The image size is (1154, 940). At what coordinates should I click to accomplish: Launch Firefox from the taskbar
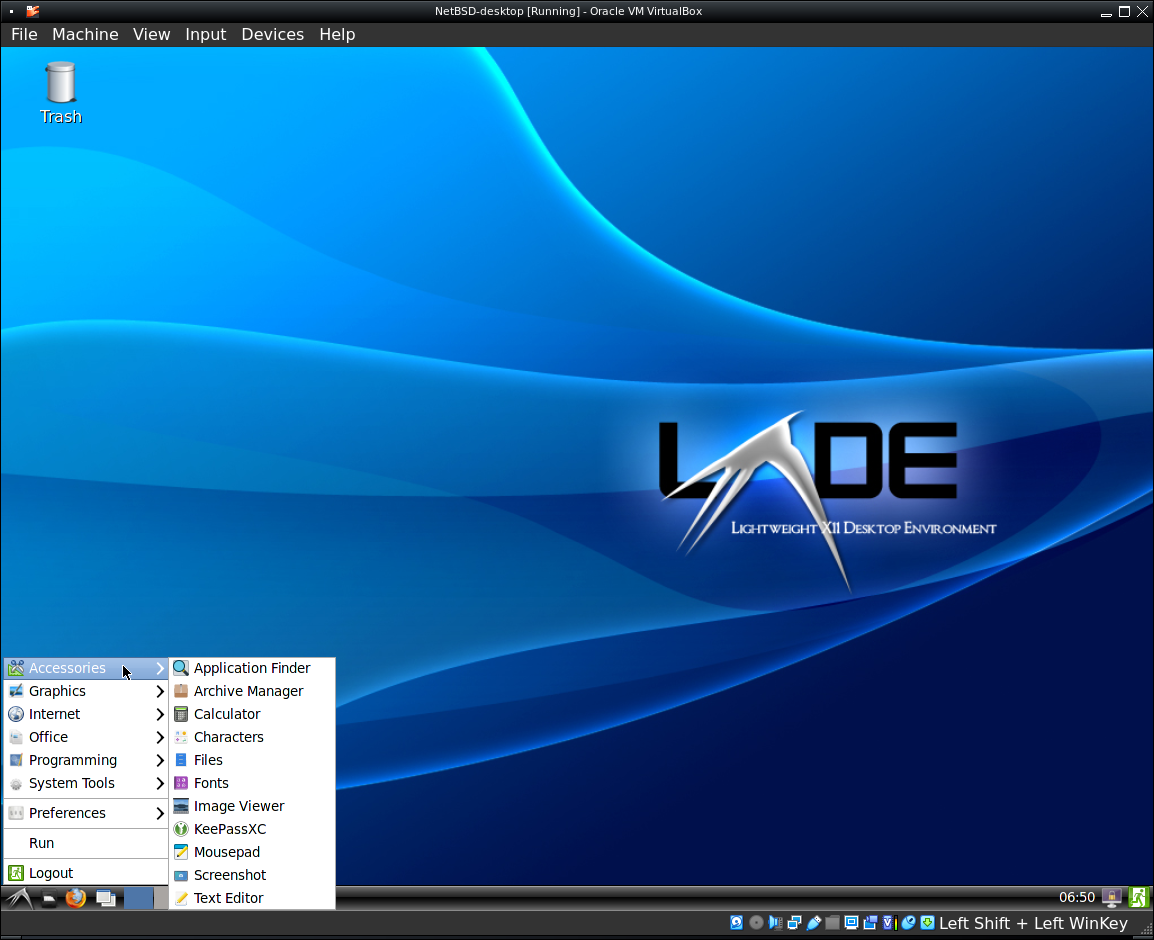[x=76, y=898]
